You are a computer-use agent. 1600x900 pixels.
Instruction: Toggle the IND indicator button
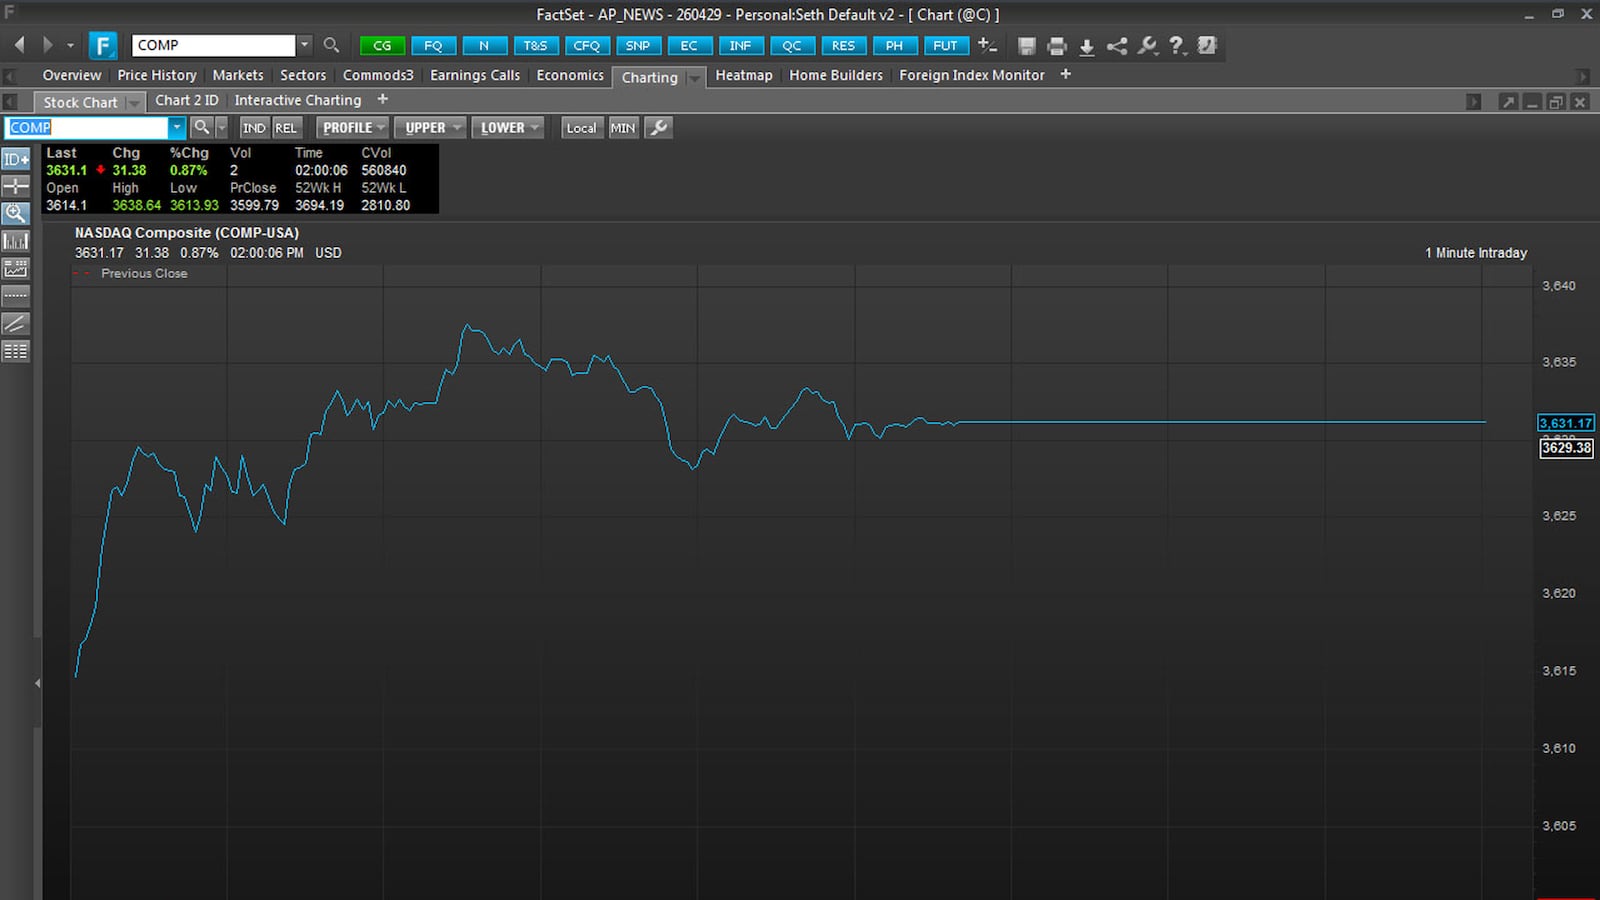click(254, 127)
